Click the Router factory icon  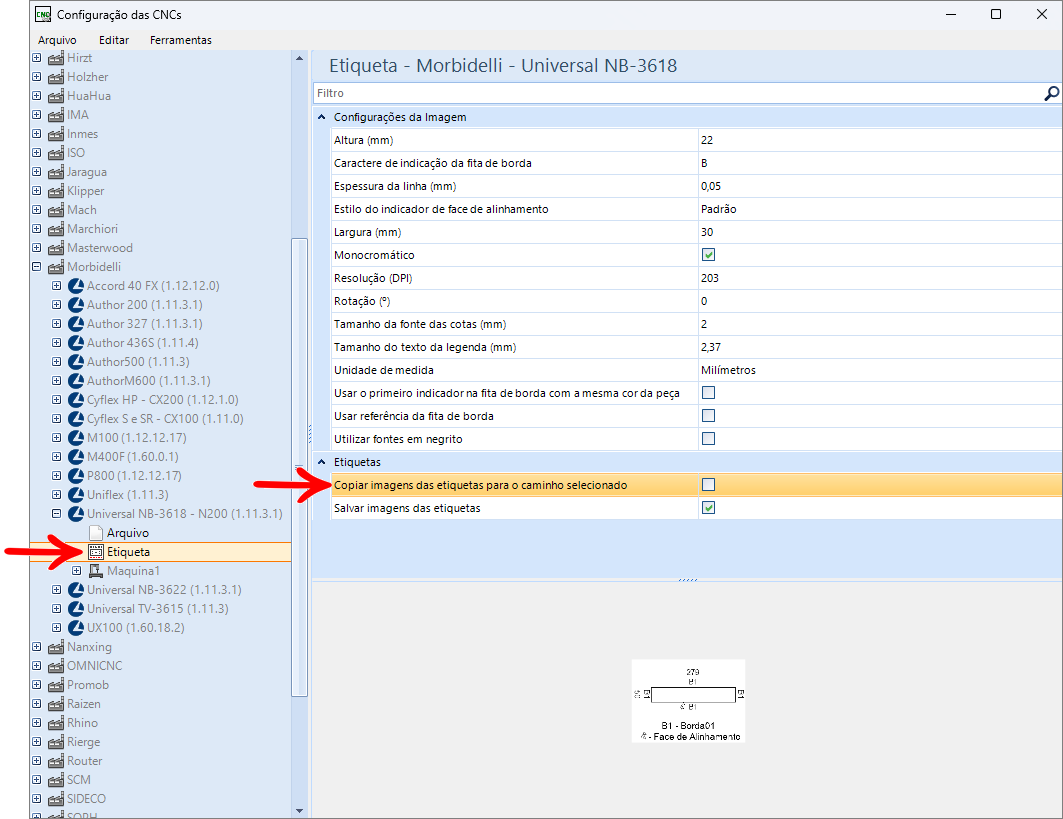pos(56,761)
